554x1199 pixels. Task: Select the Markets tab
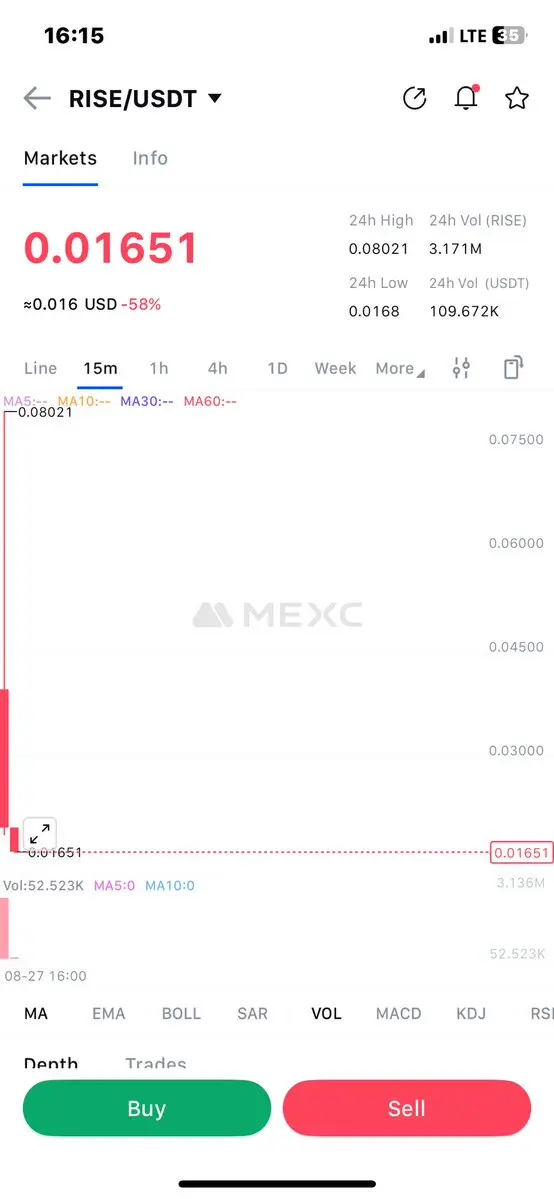(60, 158)
